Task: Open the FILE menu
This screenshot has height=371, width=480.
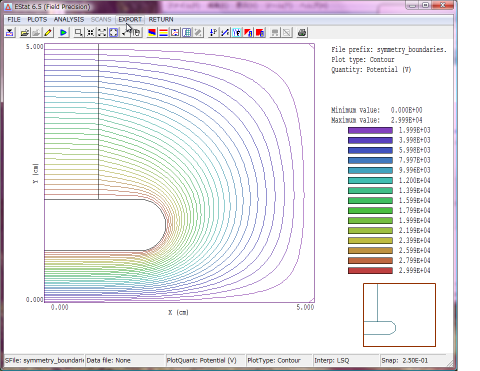Action: pos(14,20)
